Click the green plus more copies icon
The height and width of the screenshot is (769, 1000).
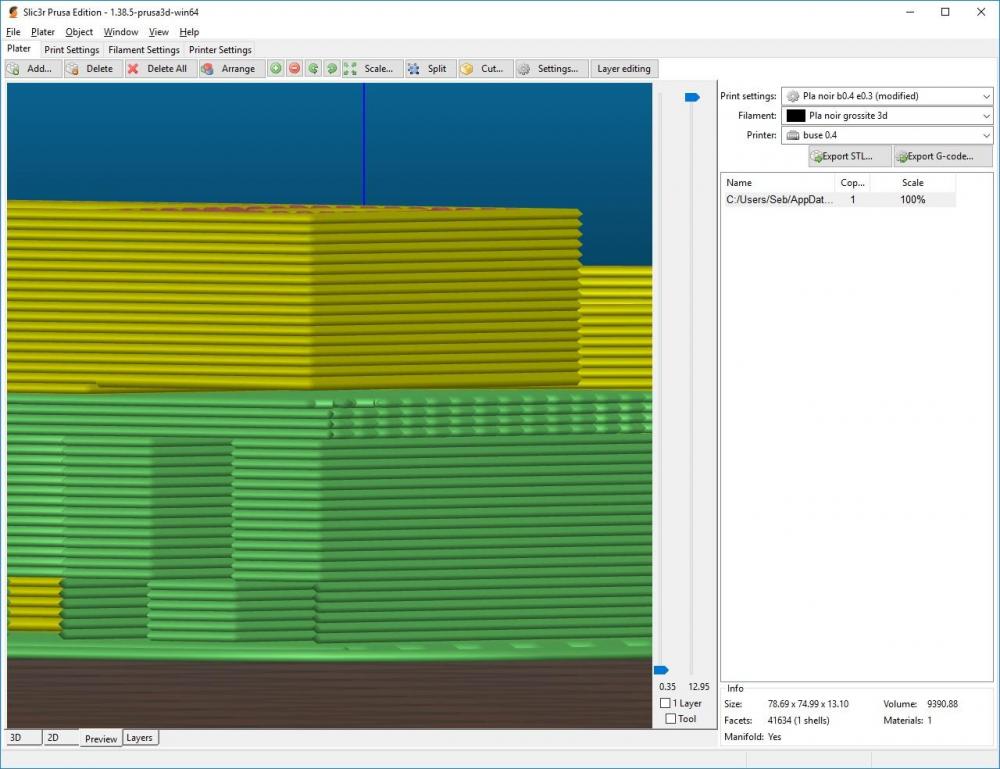[x=276, y=69]
